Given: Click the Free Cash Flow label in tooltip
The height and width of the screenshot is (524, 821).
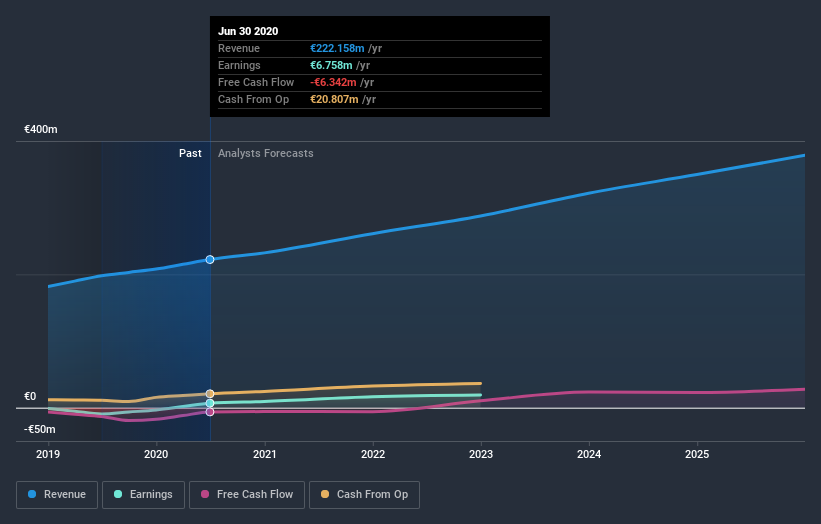Looking at the screenshot, I should pos(256,82).
